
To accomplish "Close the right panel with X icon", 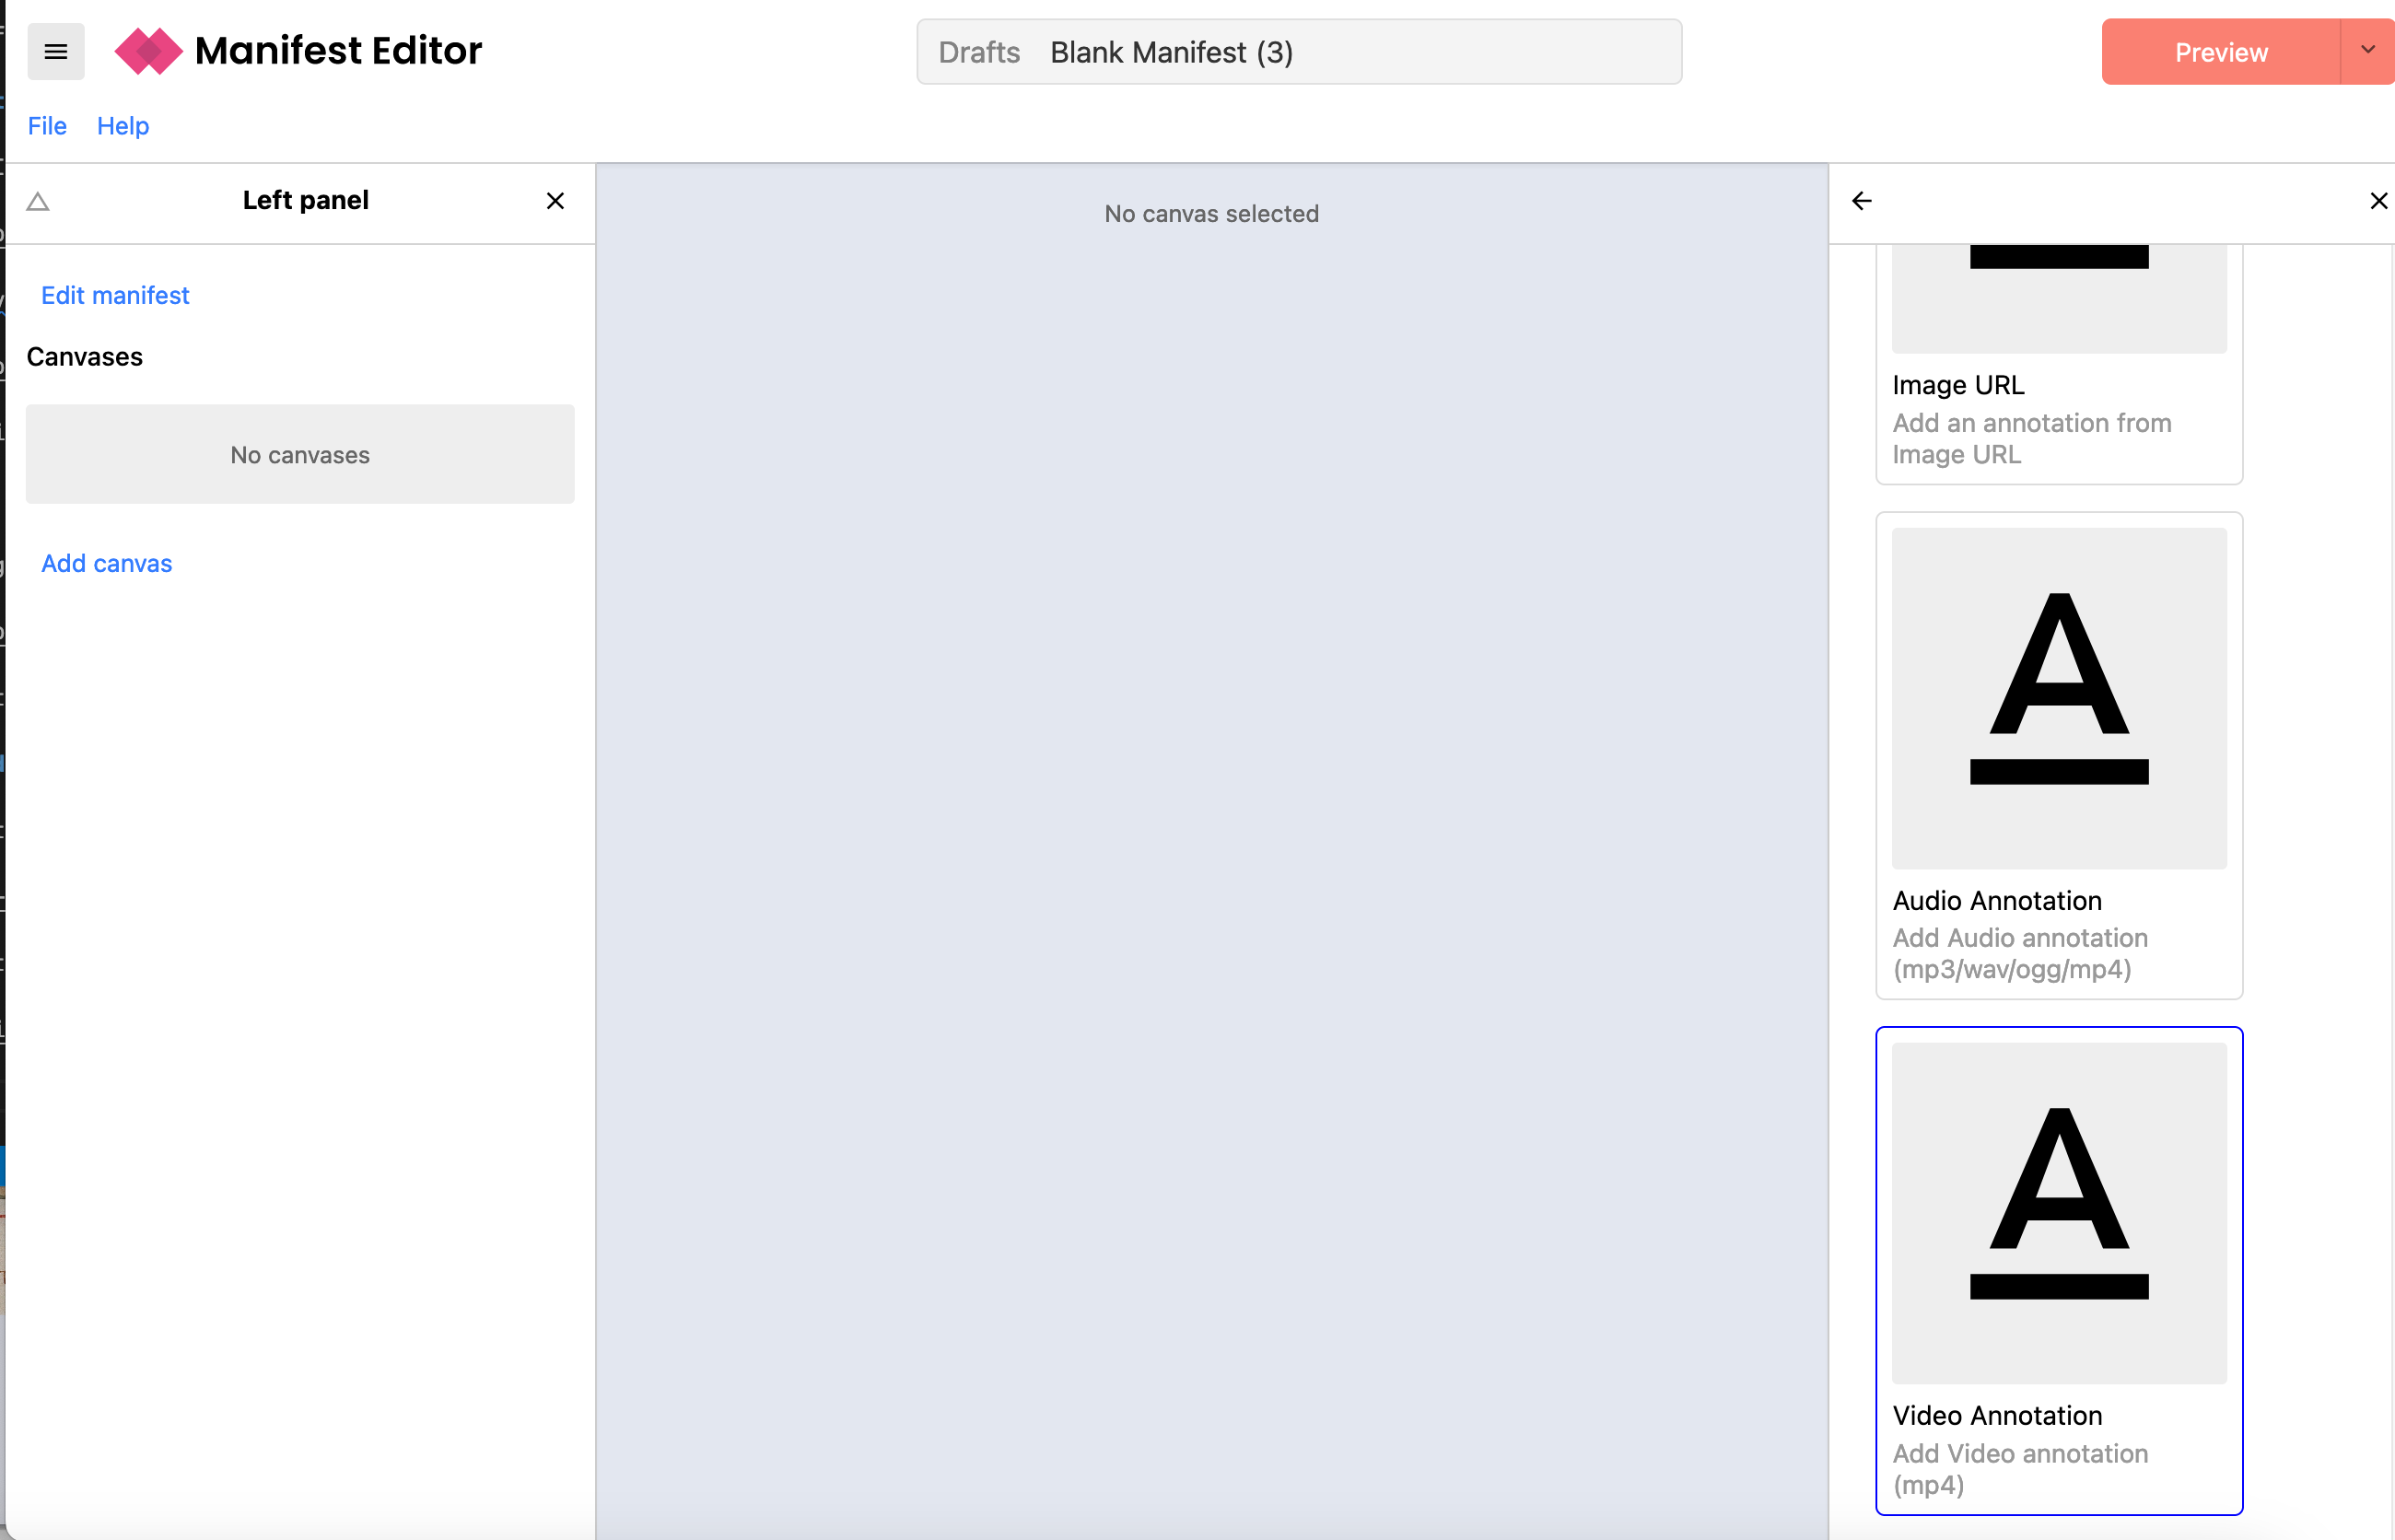I will 2379,199.
